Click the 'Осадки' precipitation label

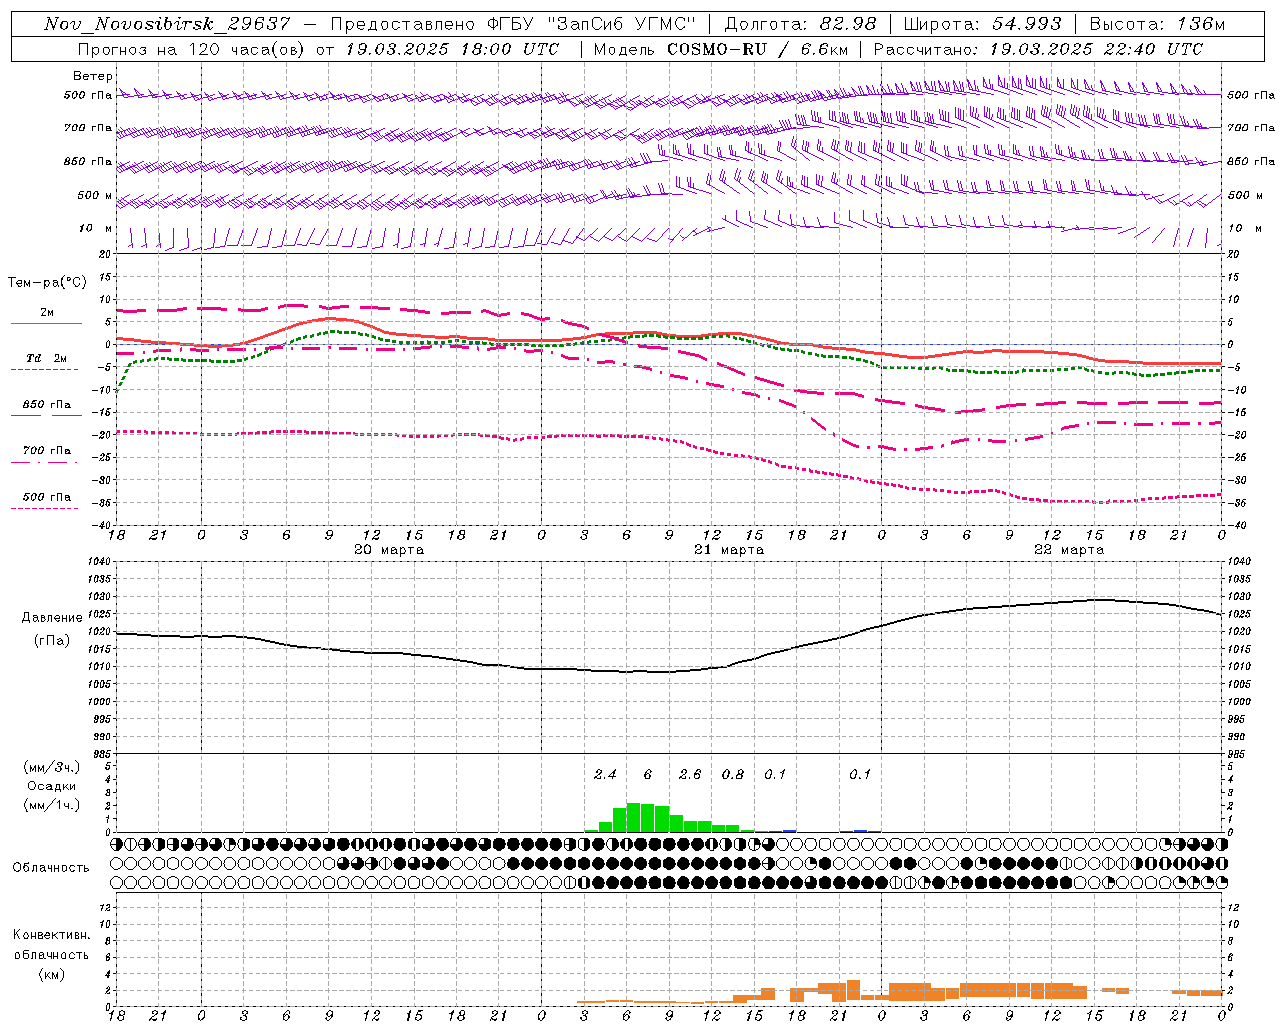pos(52,786)
